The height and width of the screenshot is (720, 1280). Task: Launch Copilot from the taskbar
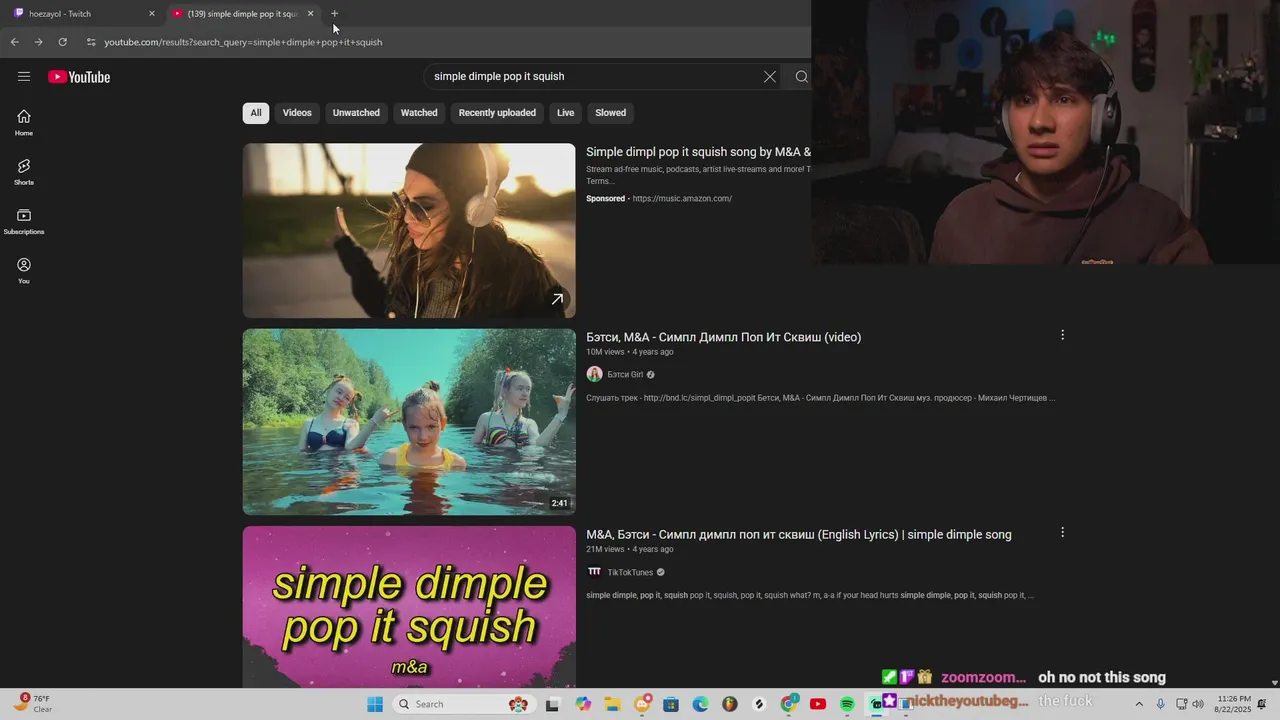(x=583, y=704)
